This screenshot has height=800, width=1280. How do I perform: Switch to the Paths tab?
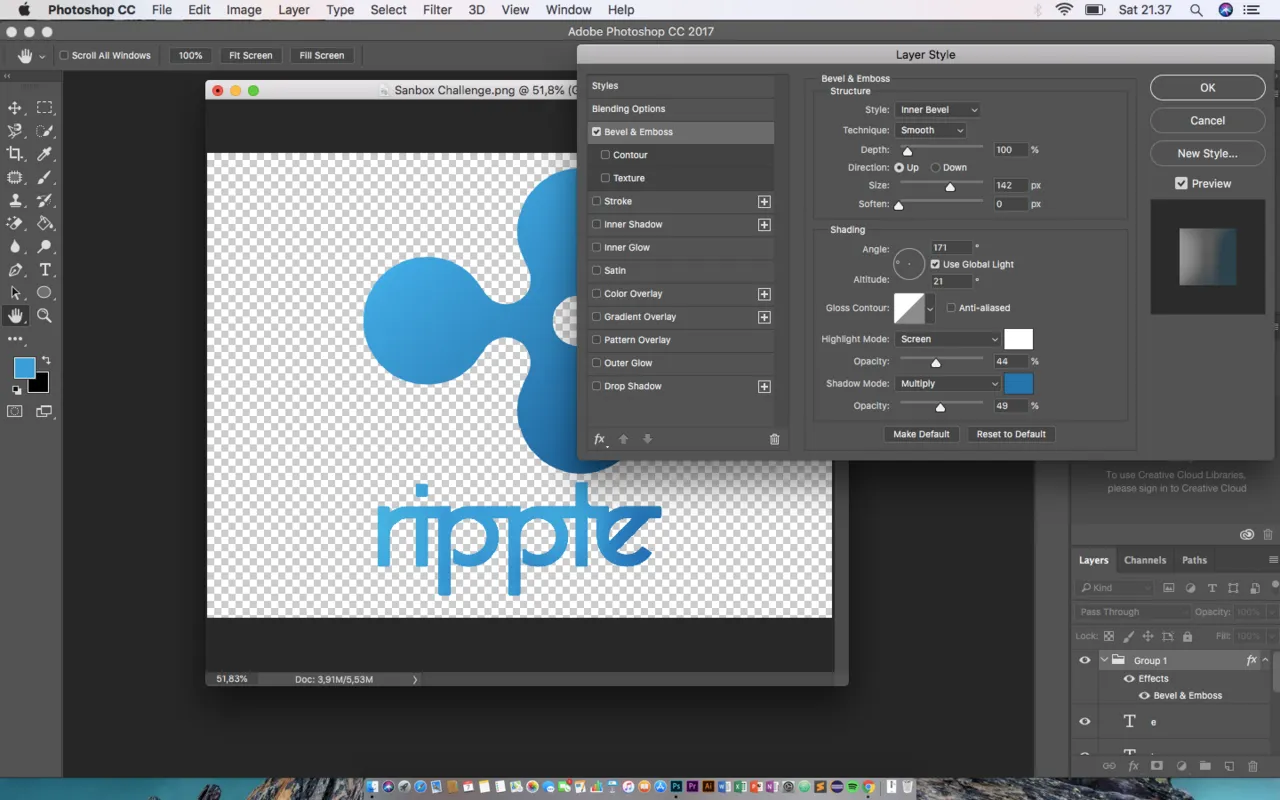point(1194,560)
